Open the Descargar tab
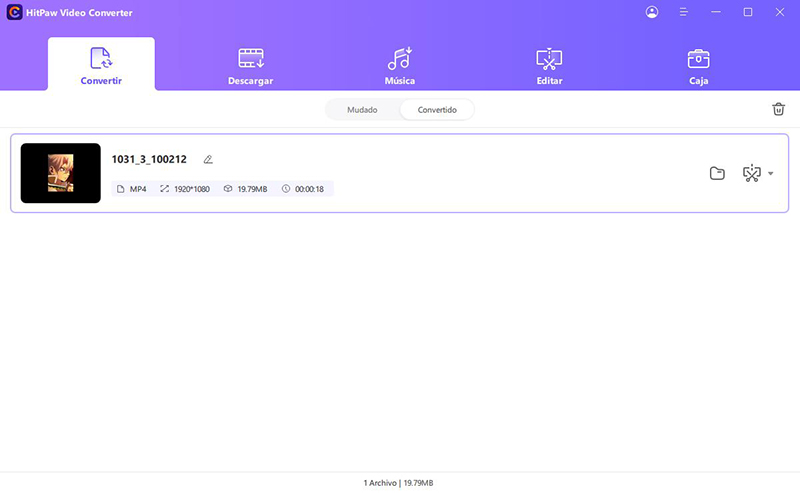Image resolution: width=800 pixels, height=493 pixels. click(x=250, y=65)
